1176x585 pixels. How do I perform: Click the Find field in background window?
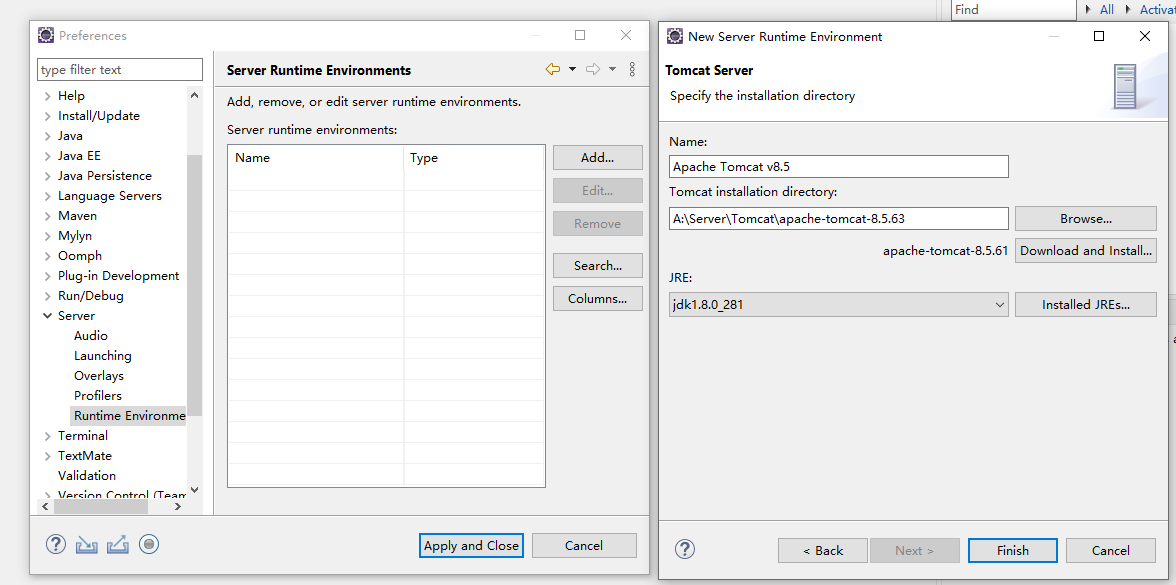pyautogui.click(x=1014, y=10)
